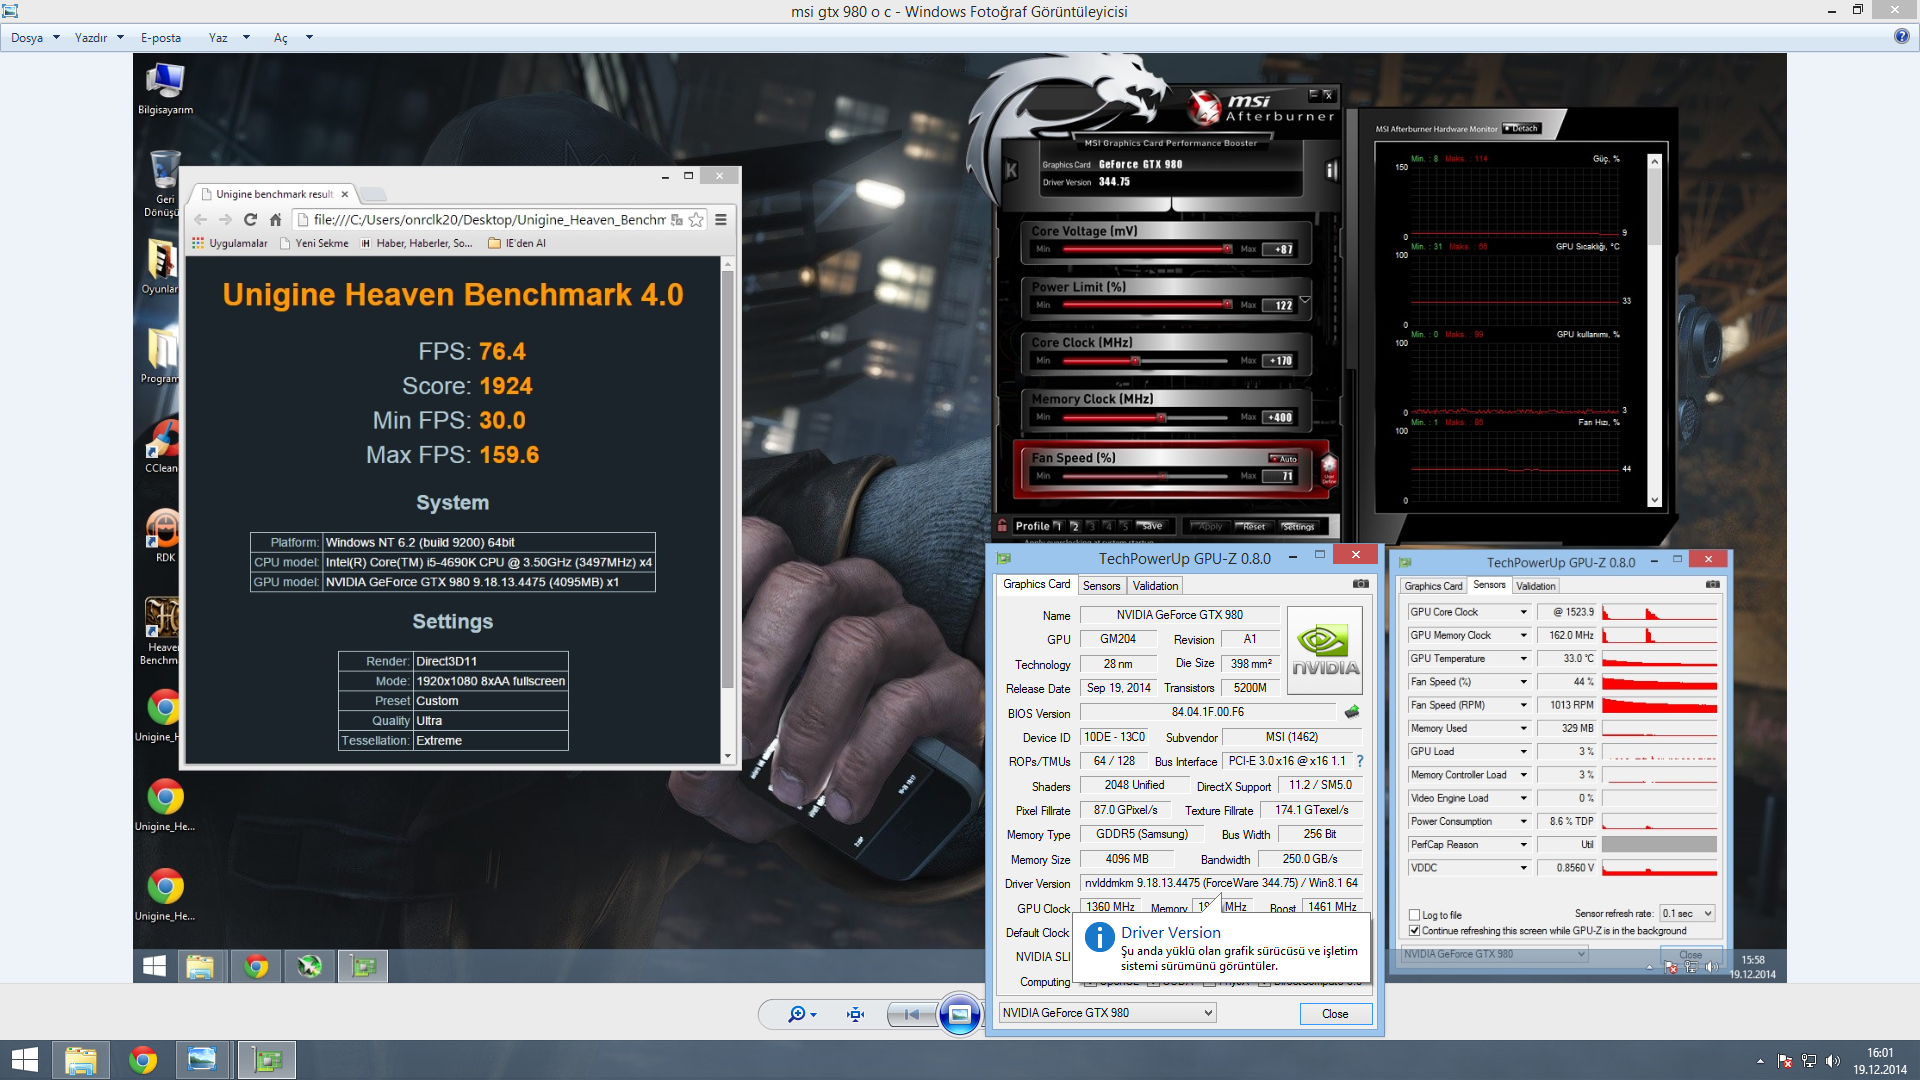Click the Afterburner hardware monitor scrollbar
This screenshot has height=1080, width=1920.
(x=1654, y=330)
